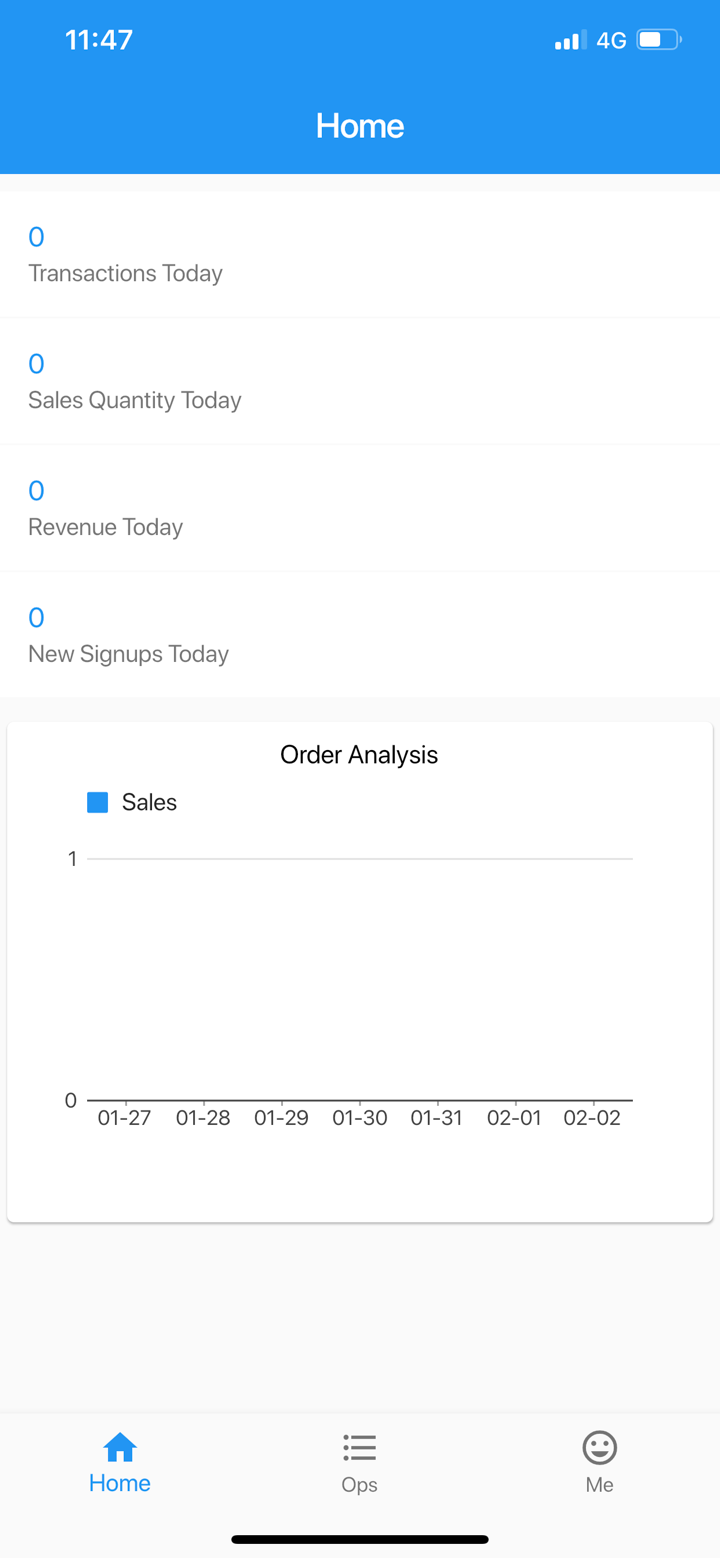Select the 01-27 date on chart axis
The height and width of the screenshot is (1558, 720).
point(124,1118)
